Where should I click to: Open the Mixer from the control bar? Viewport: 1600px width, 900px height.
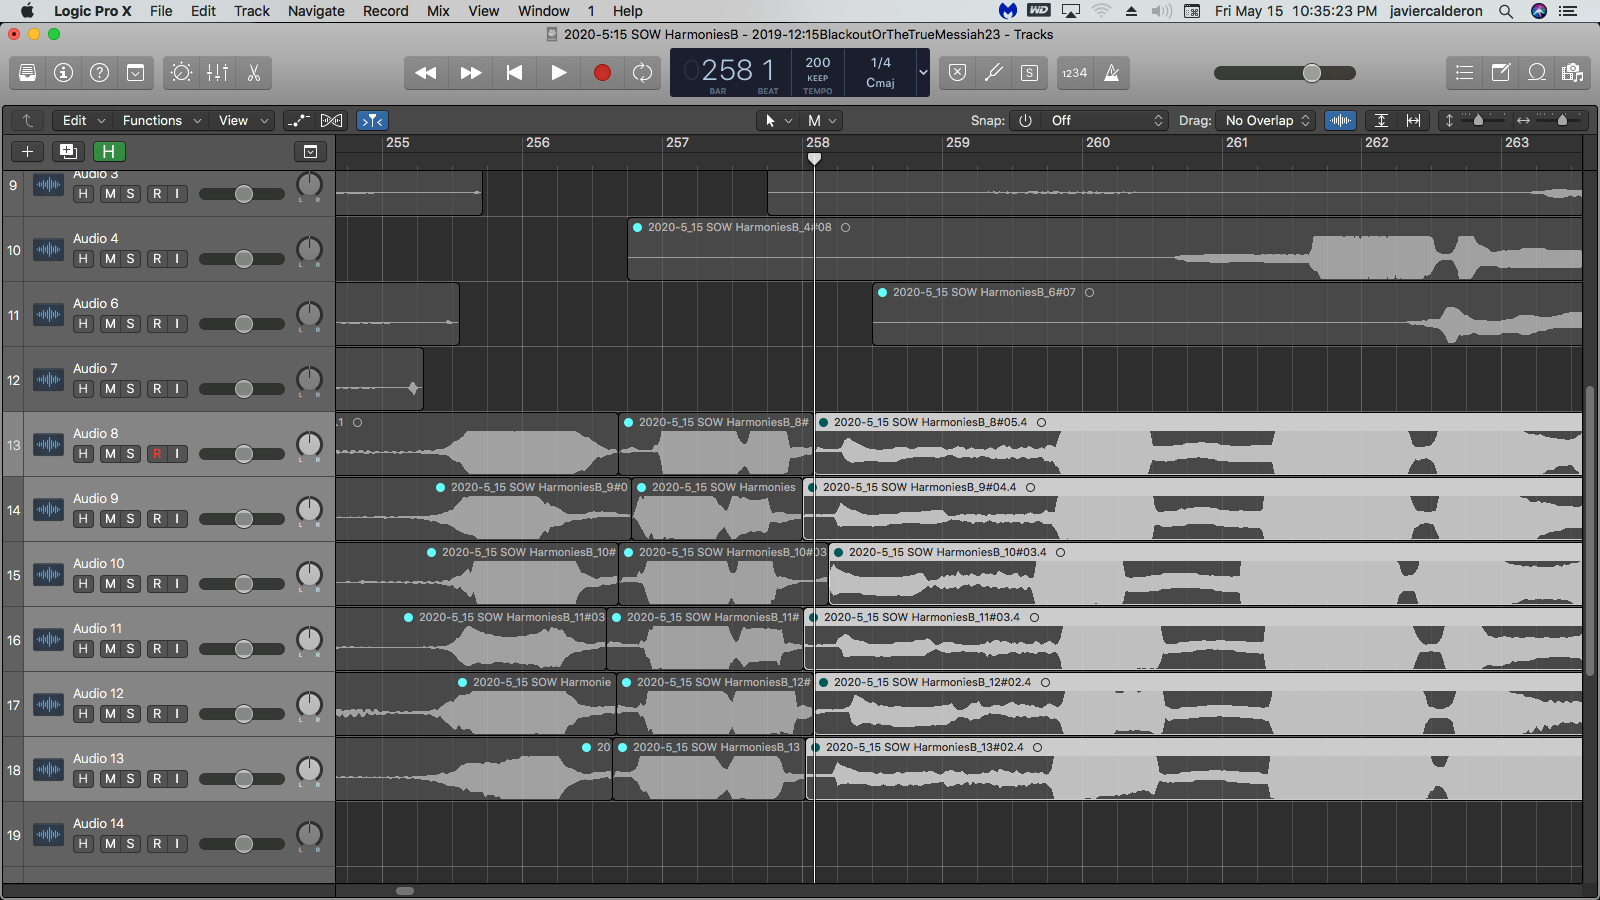click(x=217, y=73)
